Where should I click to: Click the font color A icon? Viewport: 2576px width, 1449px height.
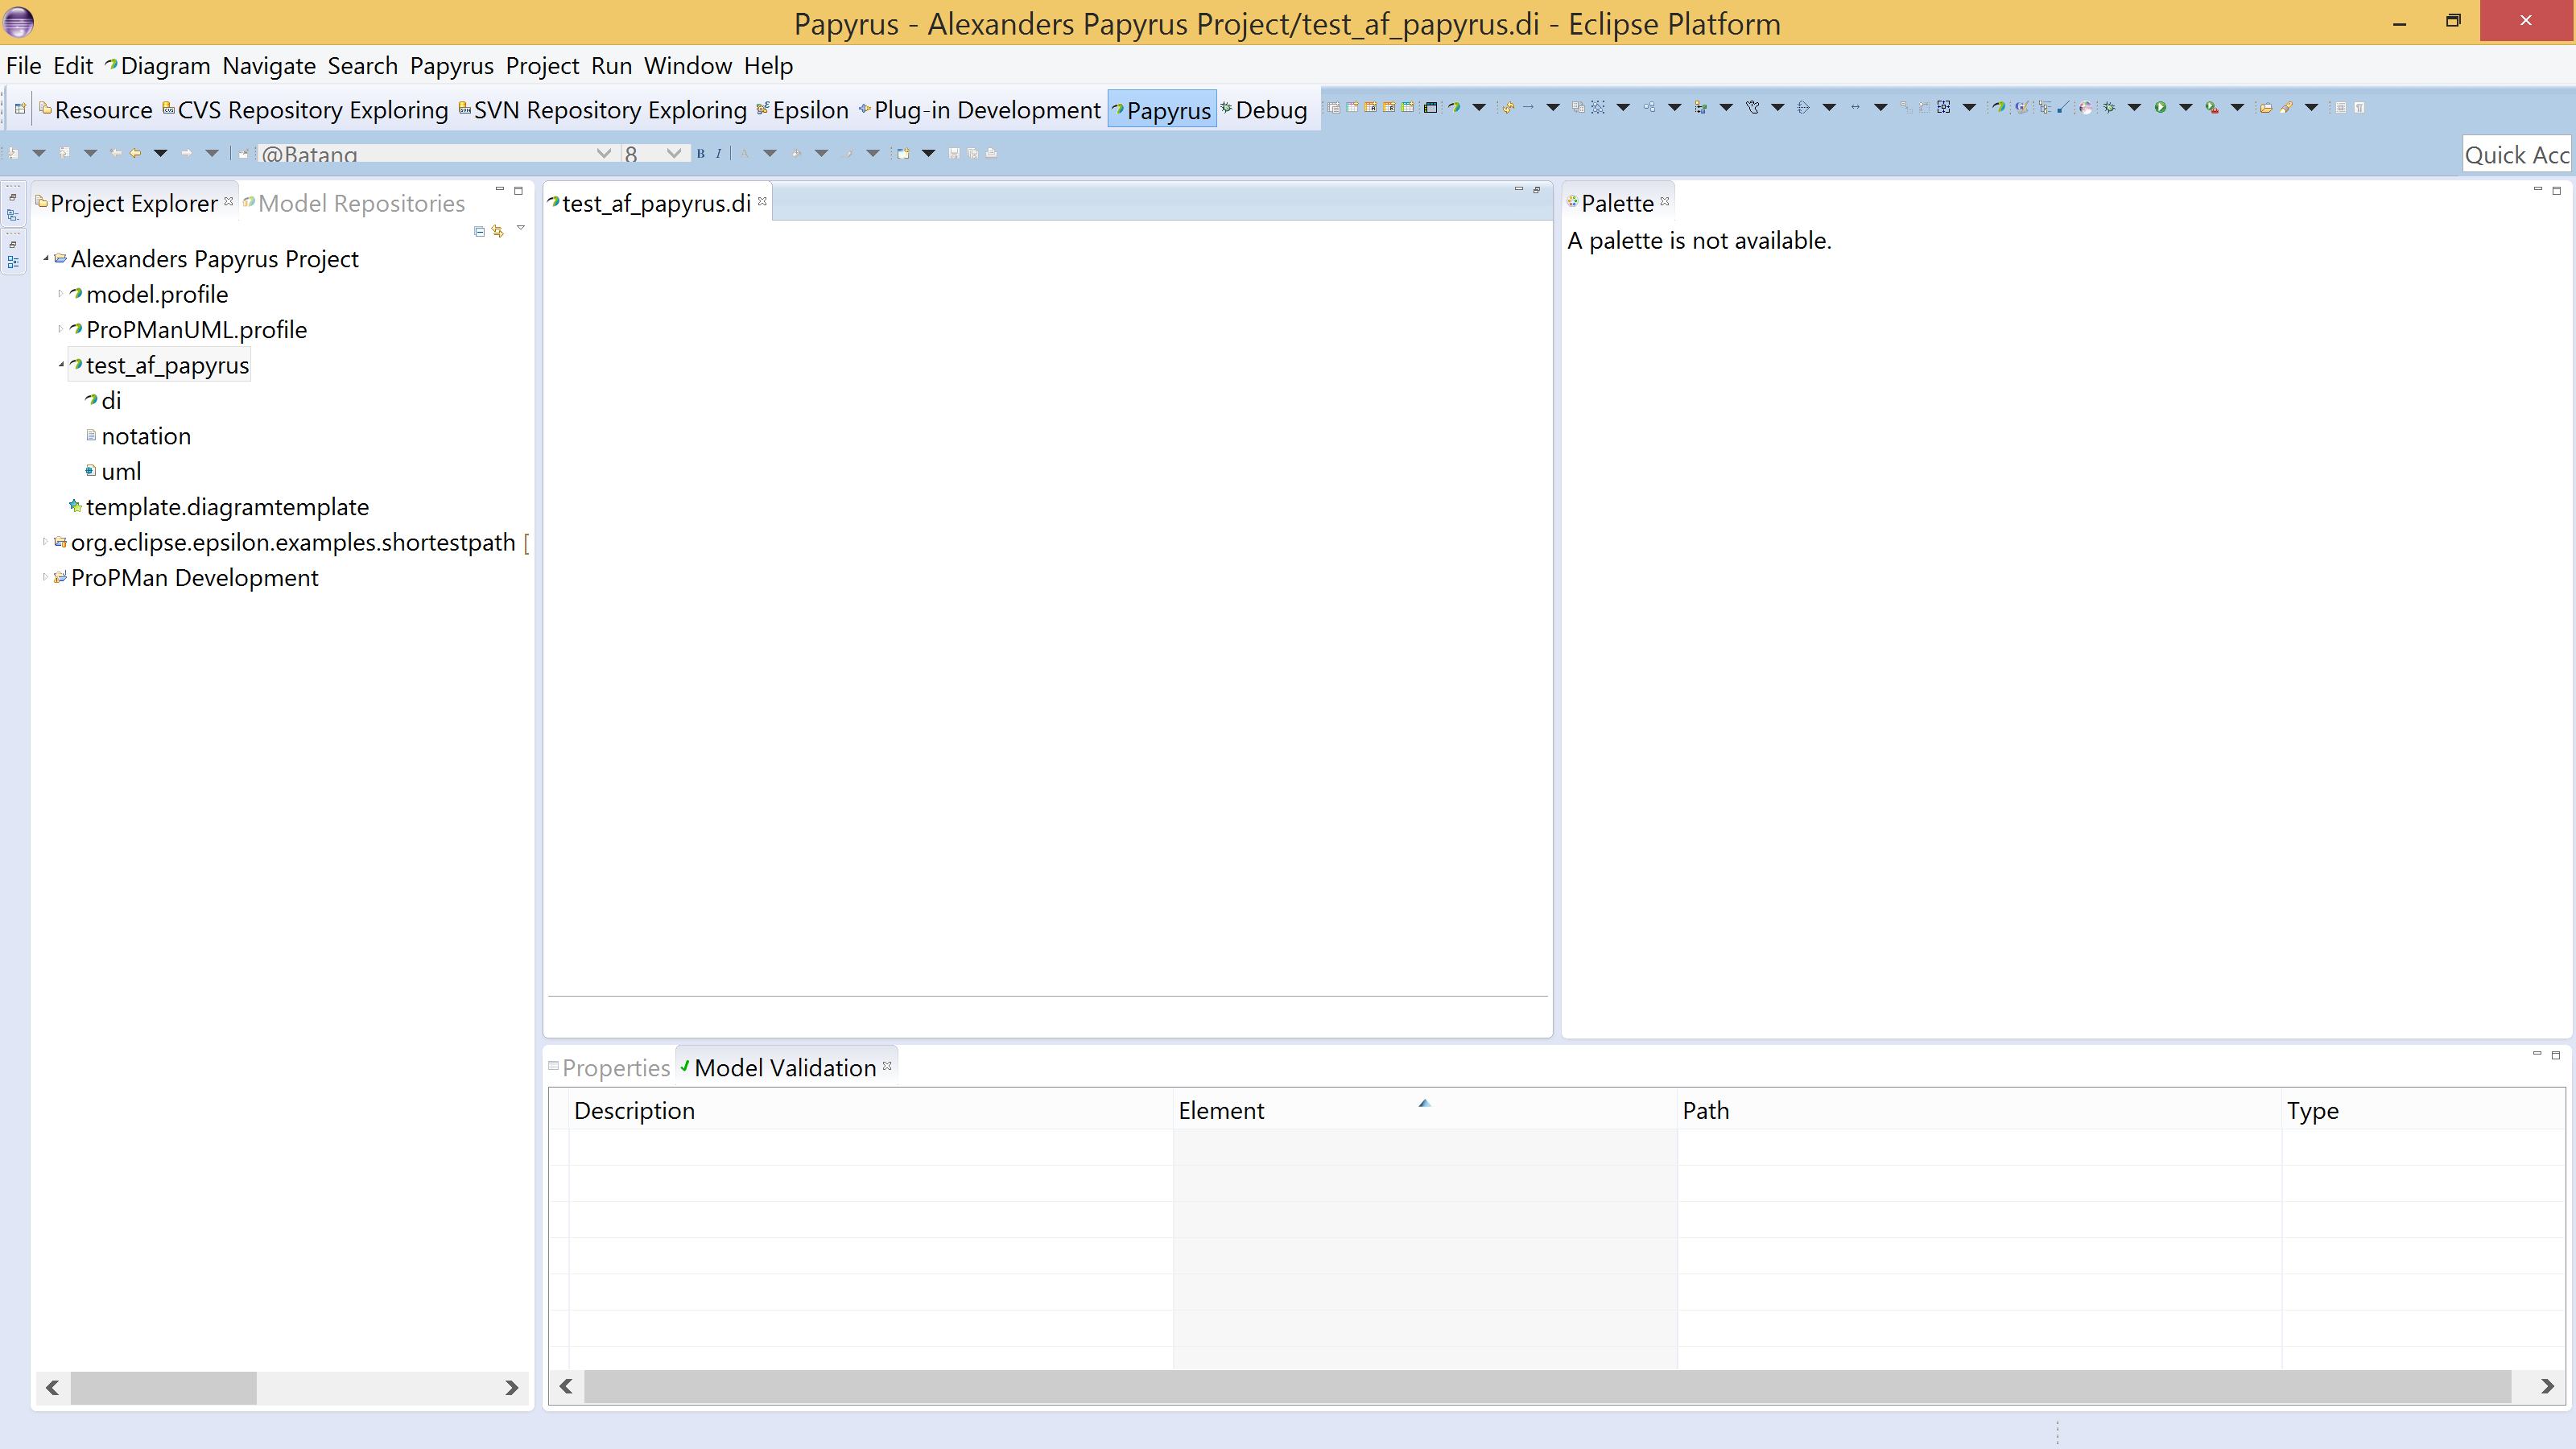(x=744, y=154)
